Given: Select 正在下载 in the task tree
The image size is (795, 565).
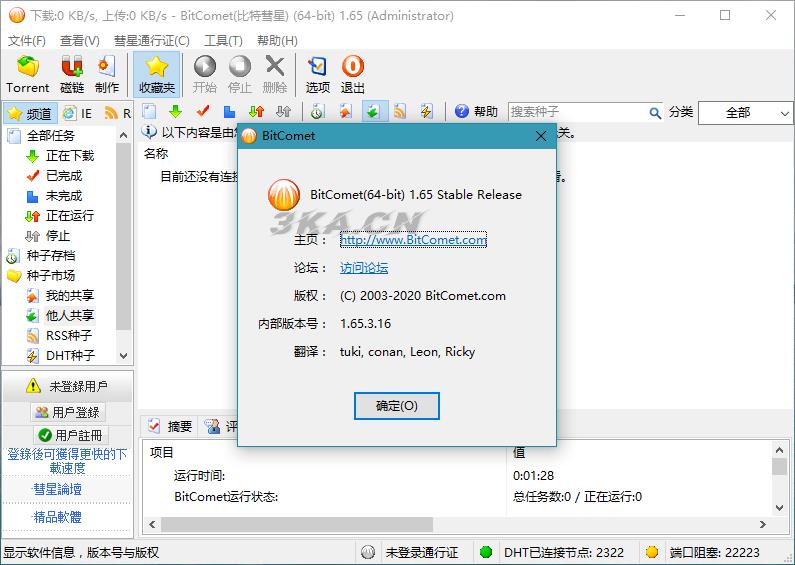Looking at the screenshot, I should (x=70, y=156).
